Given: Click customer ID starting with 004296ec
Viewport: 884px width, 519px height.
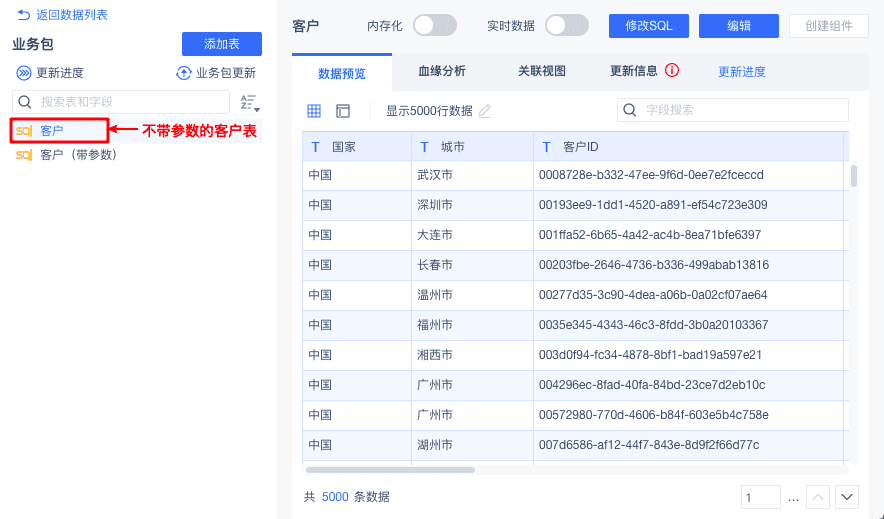Looking at the screenshot, I should 652,385.
